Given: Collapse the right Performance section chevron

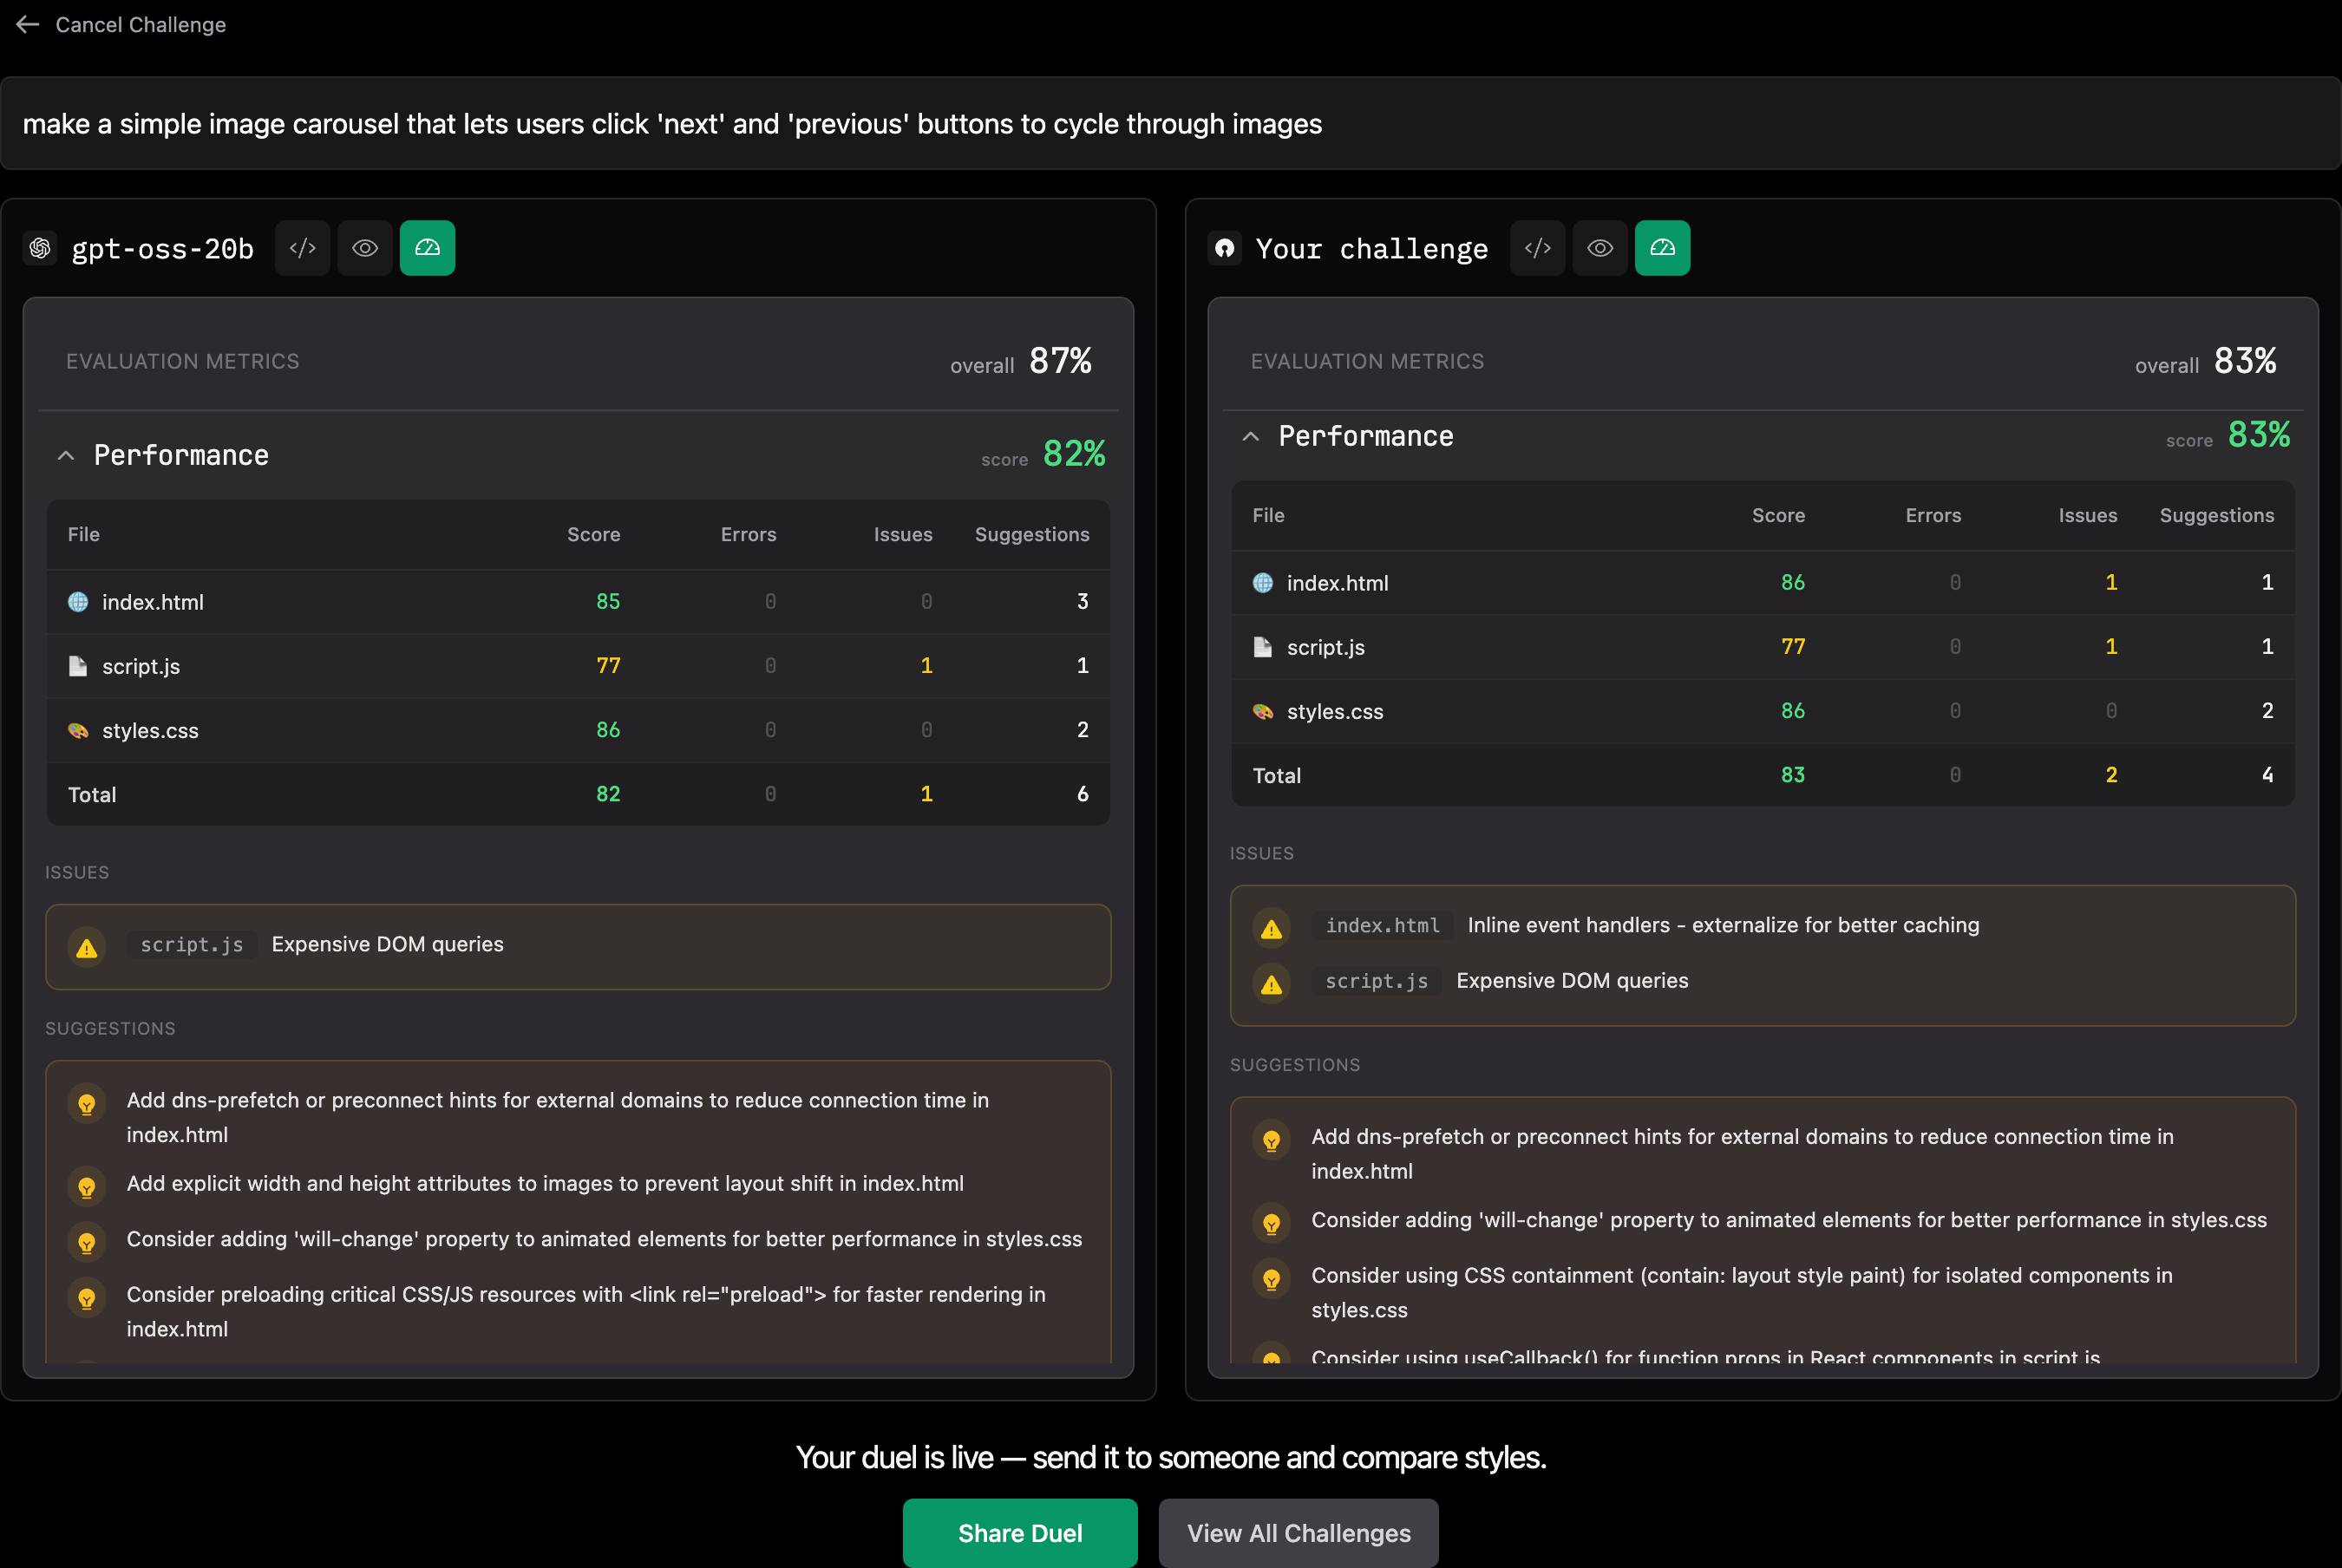Looking at the screenshot, I should pos(1250,437).
